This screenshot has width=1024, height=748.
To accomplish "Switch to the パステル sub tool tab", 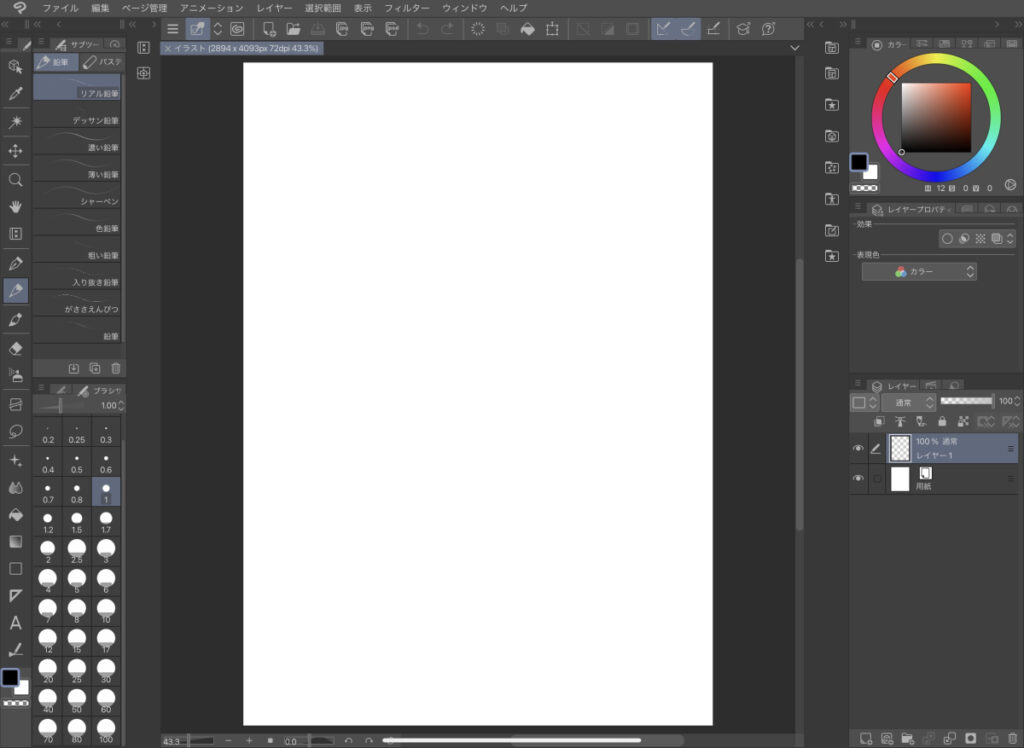I will click(x=103, y=62).
